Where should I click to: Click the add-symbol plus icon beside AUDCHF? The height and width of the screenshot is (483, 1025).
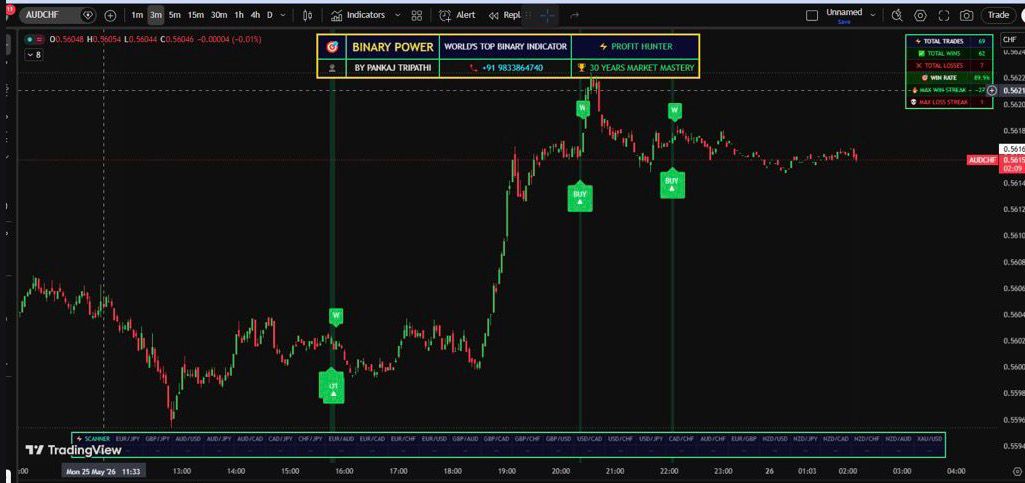pos(110,15)
